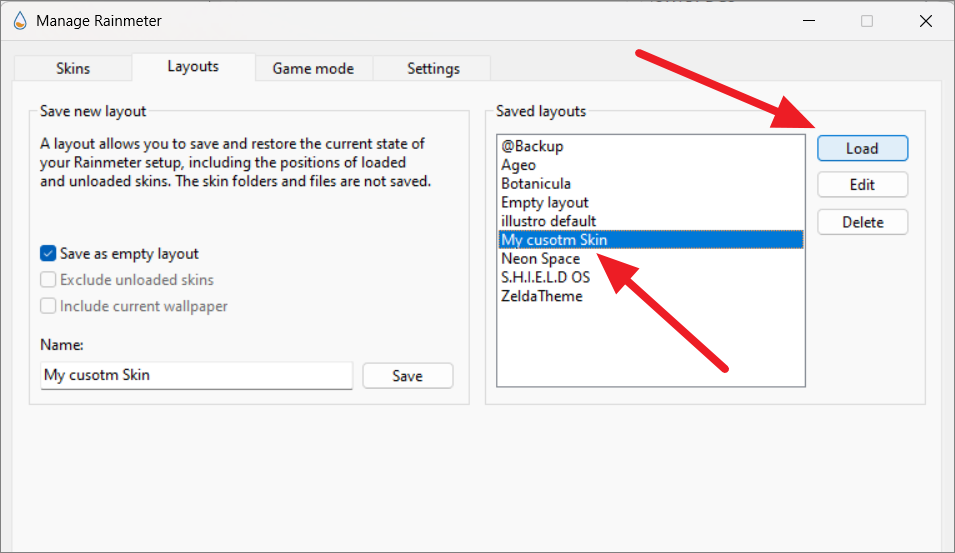Image resolution: width=955 pixels, height=553 pixels.
Task: Select the Ageo layout
Action: 651,165
